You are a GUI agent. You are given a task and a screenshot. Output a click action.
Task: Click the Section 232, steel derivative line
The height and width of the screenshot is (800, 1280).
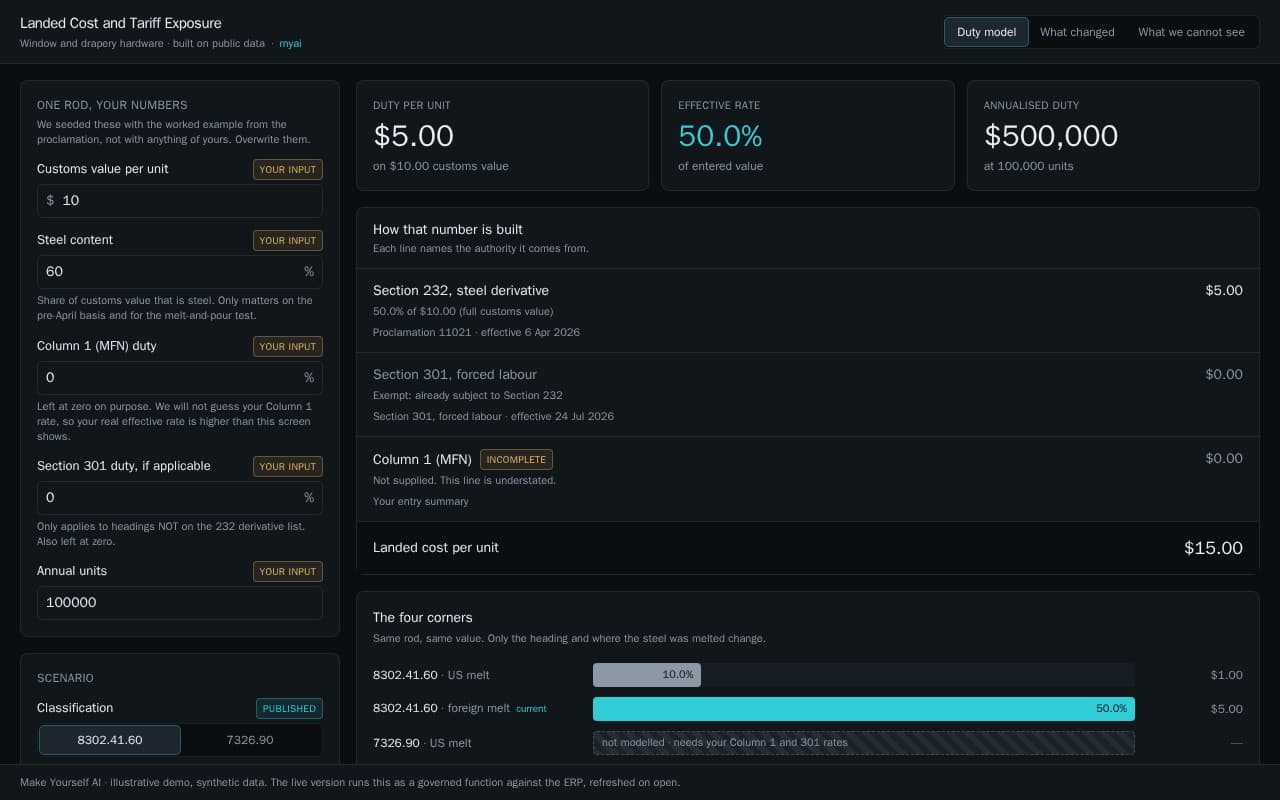[x=808, y=310]
